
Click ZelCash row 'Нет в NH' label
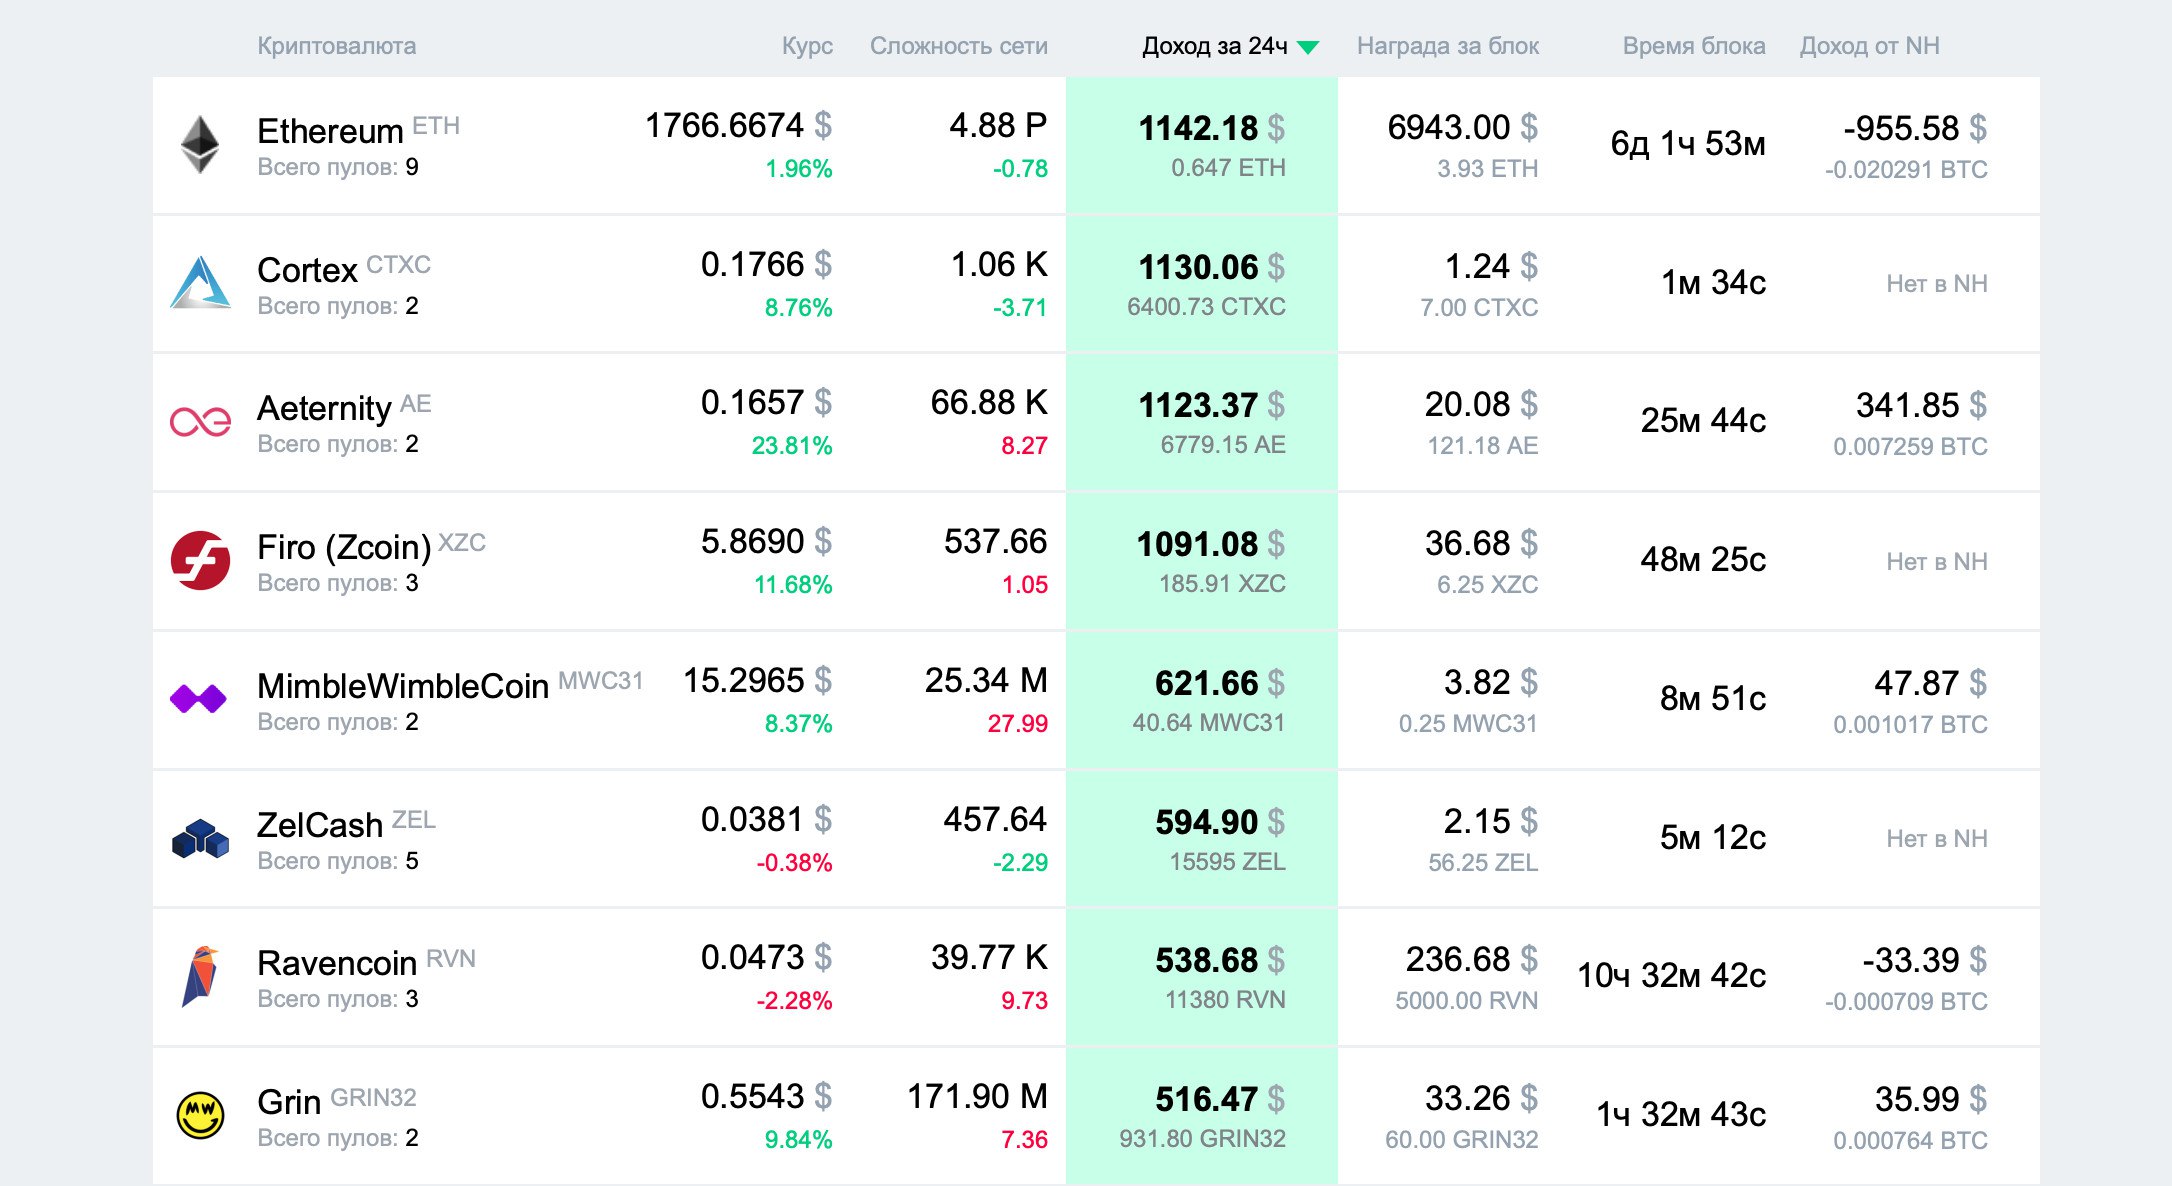tap(1936, 839)
